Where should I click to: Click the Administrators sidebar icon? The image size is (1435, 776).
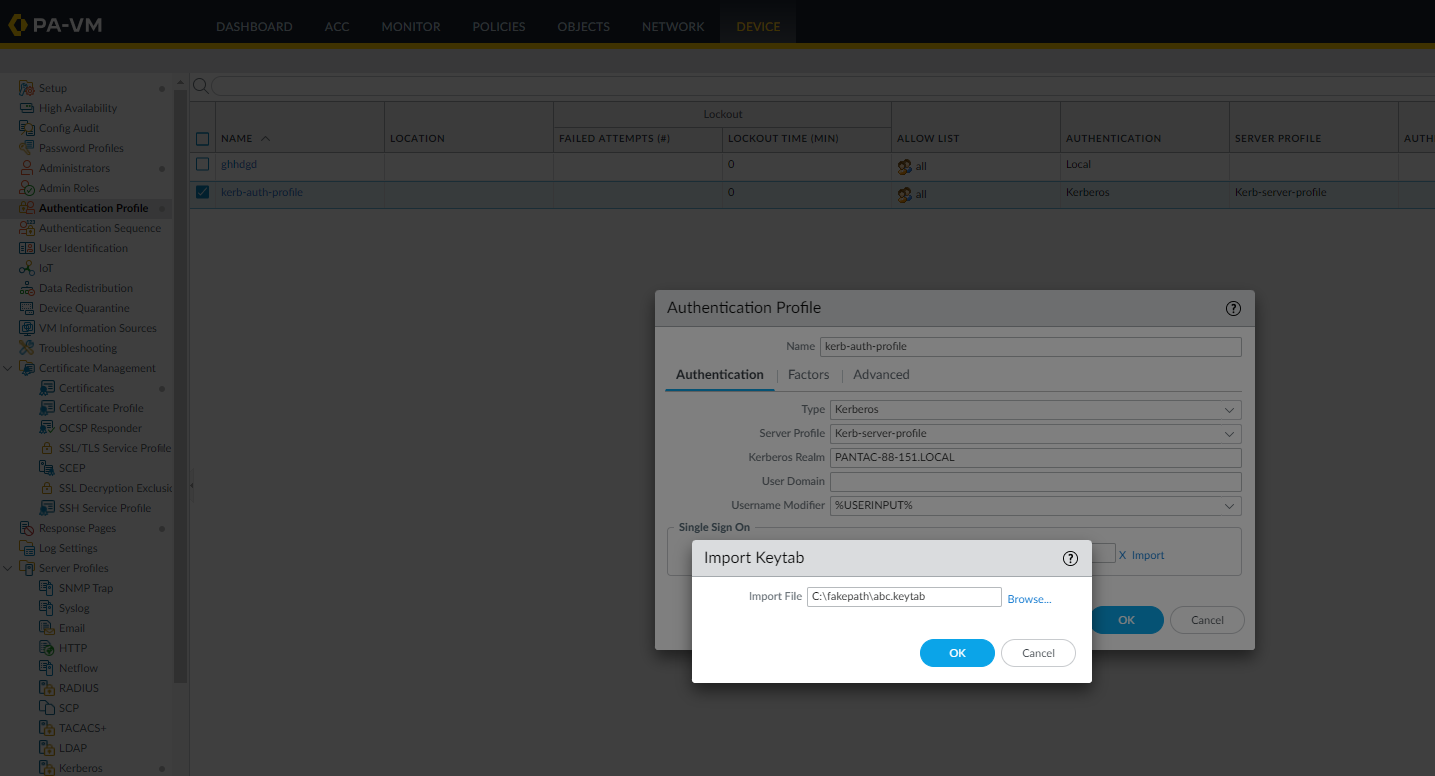(27, 168)
